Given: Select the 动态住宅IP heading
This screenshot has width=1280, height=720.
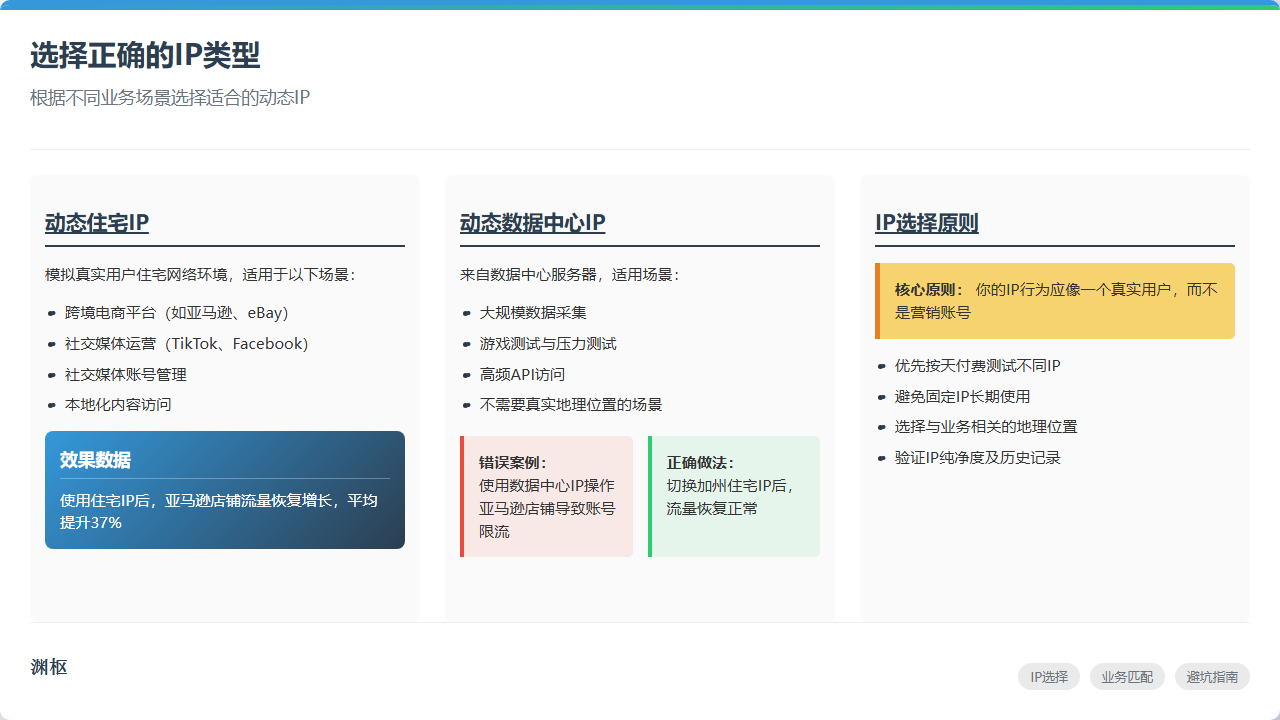Looking at the screenshot, I should click(97, 223).
